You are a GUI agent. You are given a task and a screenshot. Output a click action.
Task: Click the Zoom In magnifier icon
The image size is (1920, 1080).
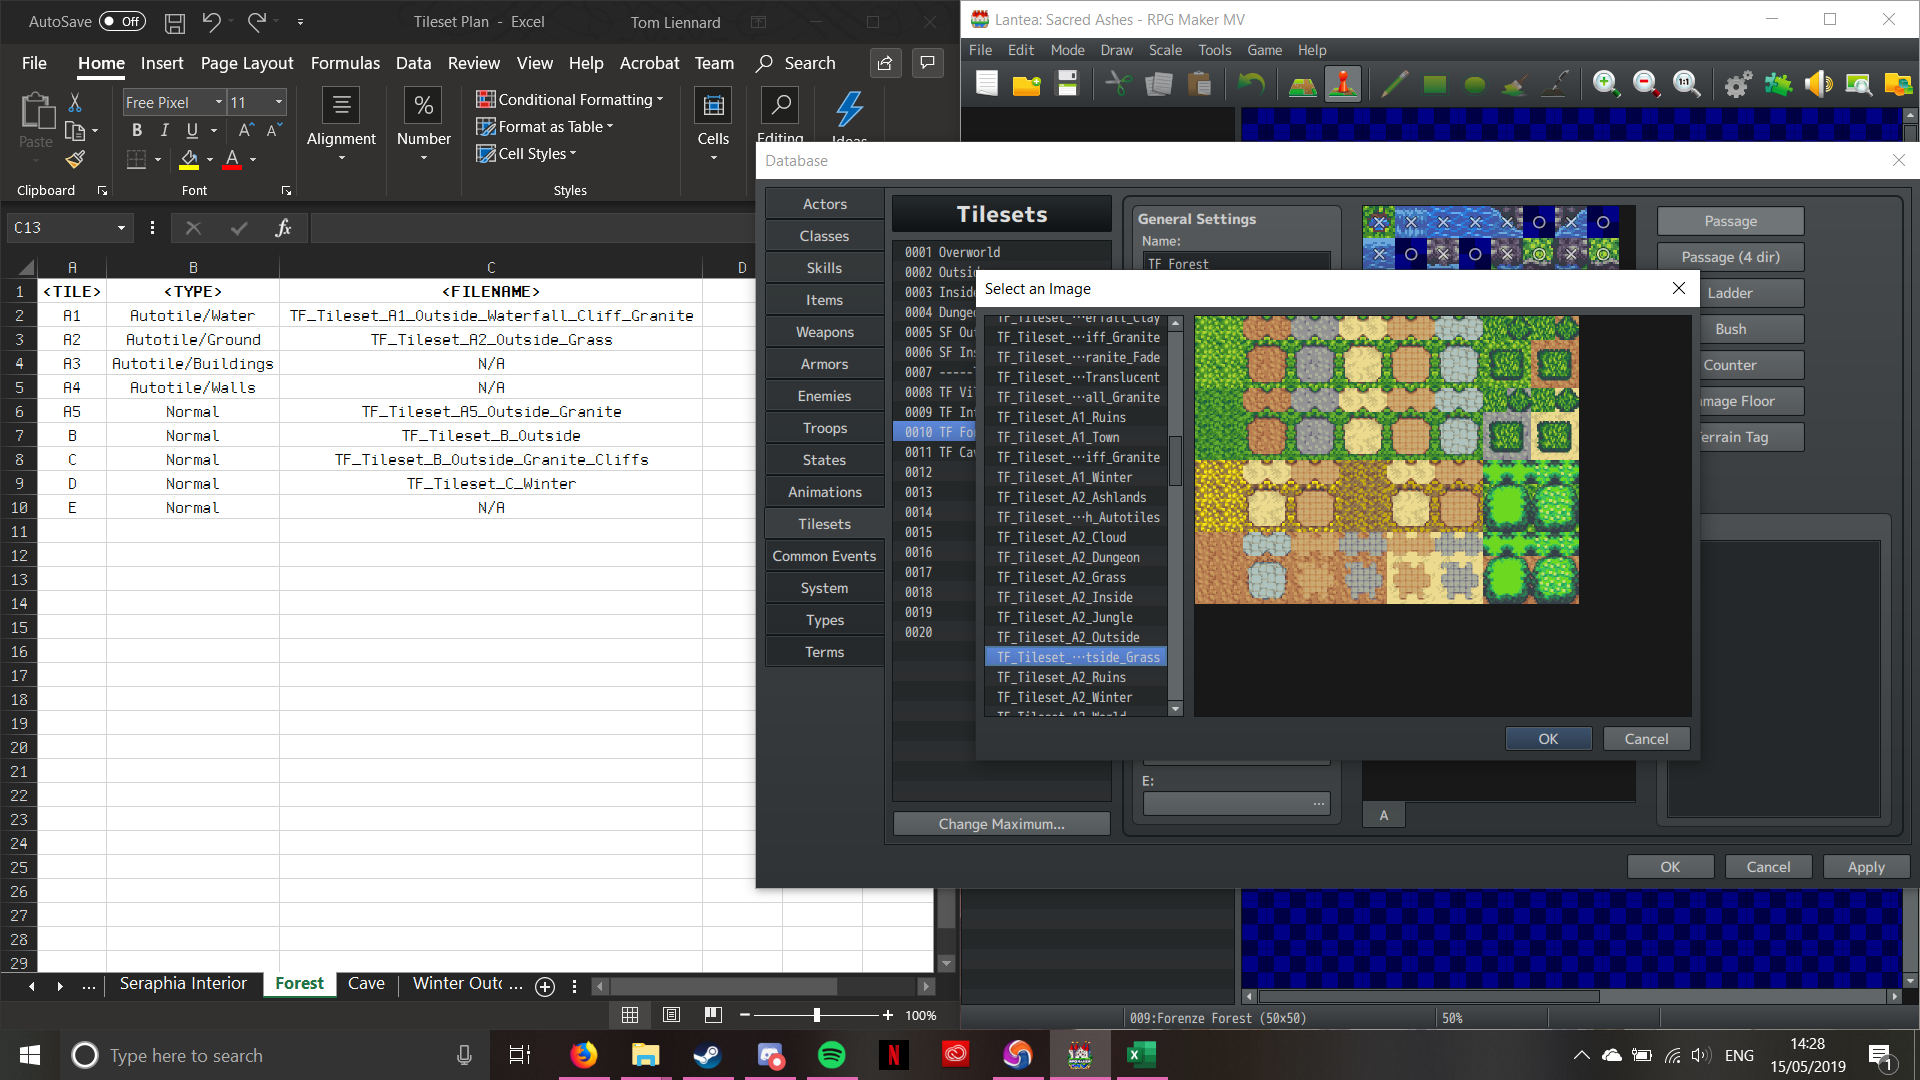[1606, 85]
